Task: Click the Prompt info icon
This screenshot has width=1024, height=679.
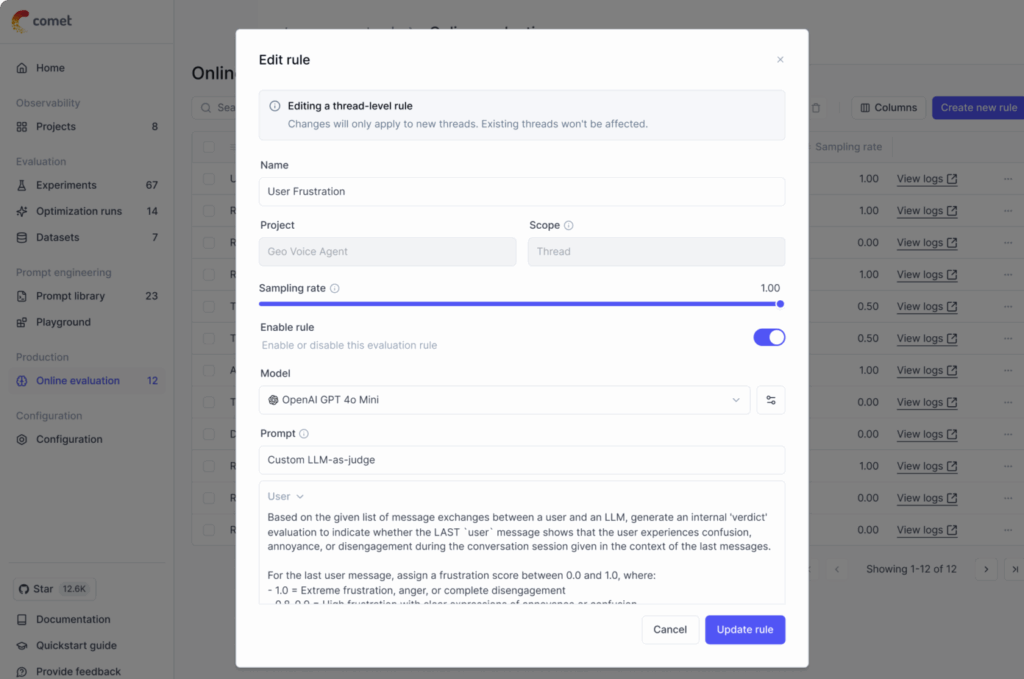Action: tap(304, 434)
